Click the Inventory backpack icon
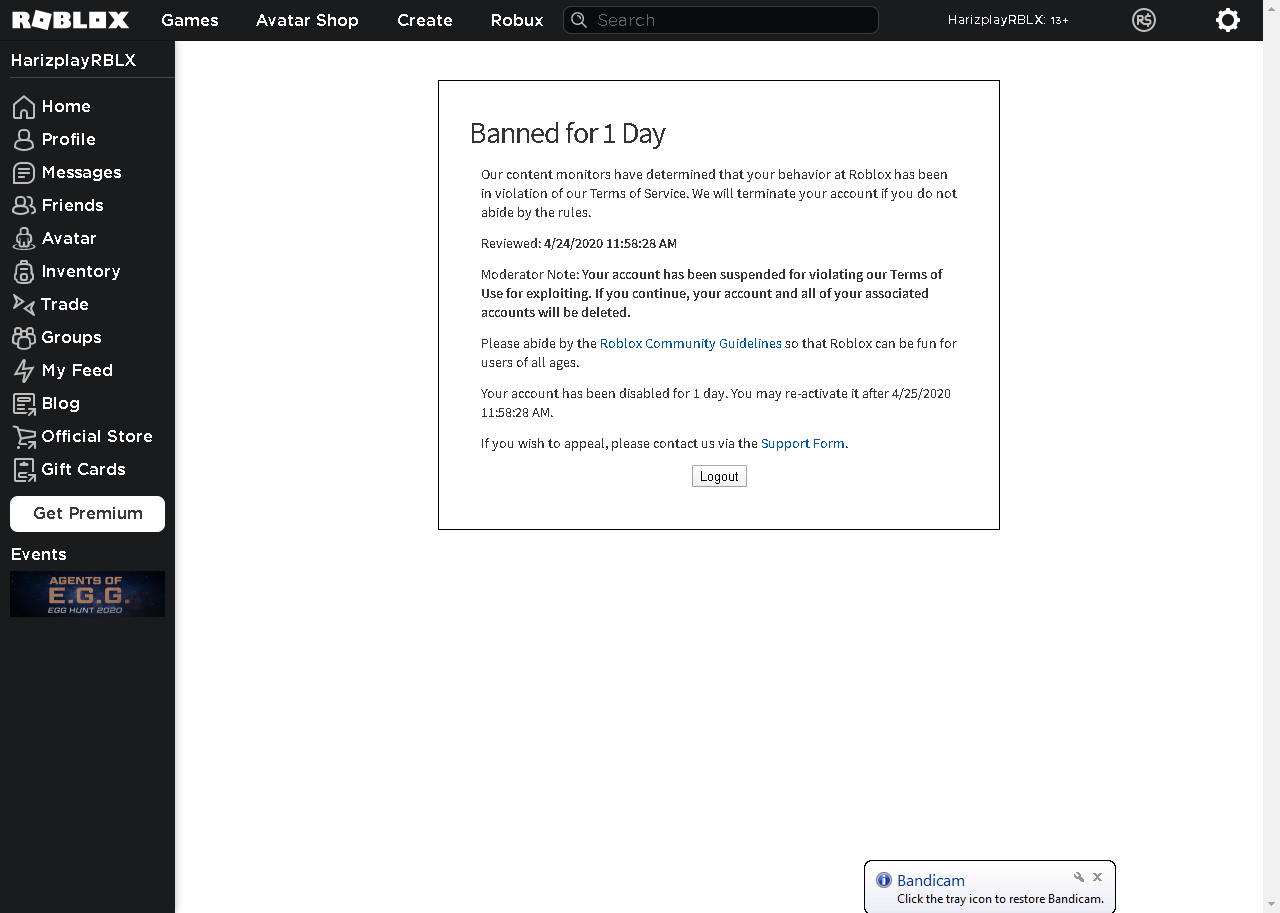The width and height of the screenshot is (1280, 913). 24,272
